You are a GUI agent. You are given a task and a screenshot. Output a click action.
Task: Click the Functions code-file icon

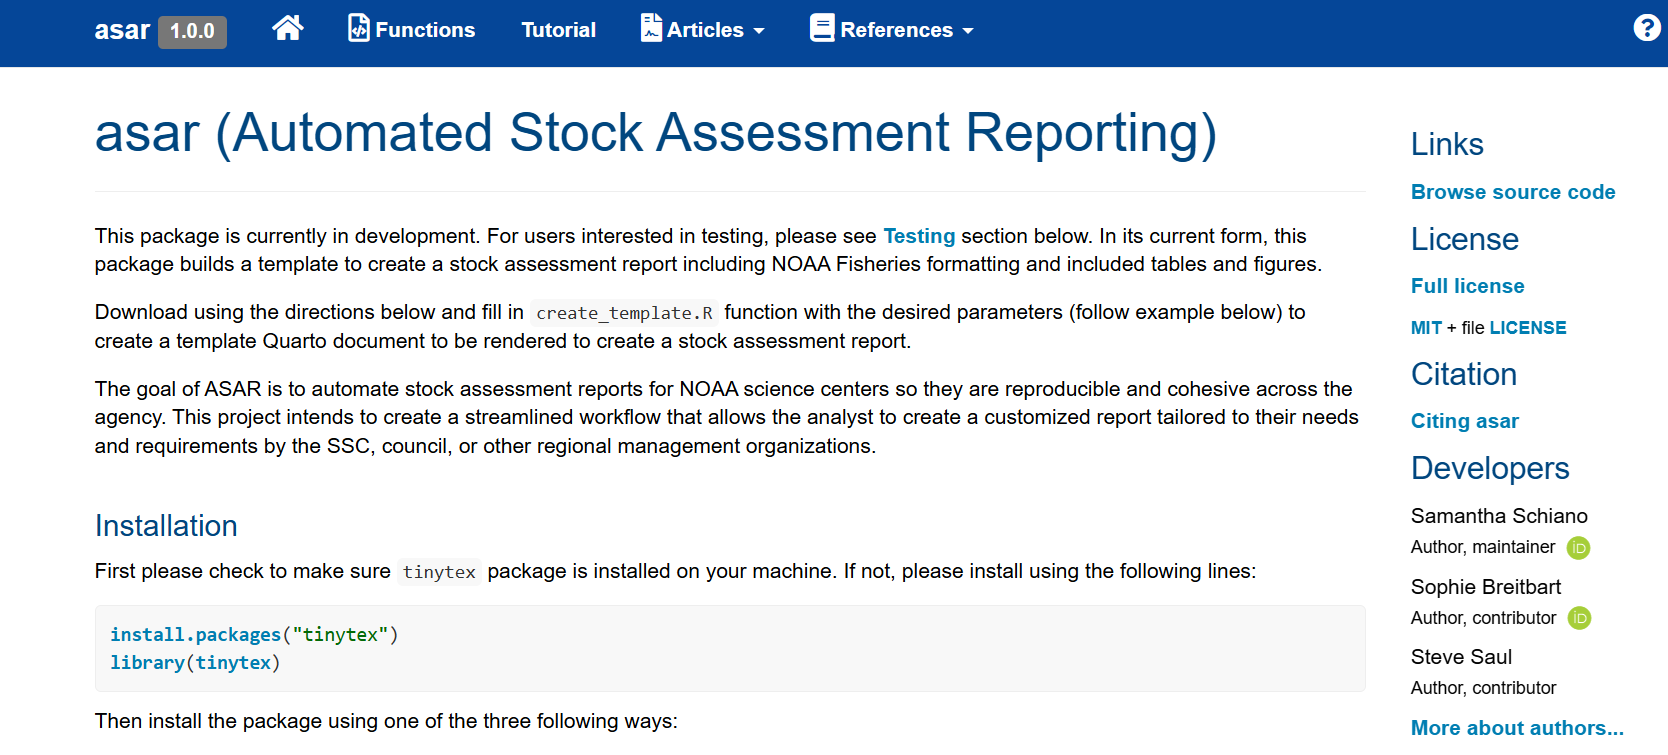coord(358,28)
